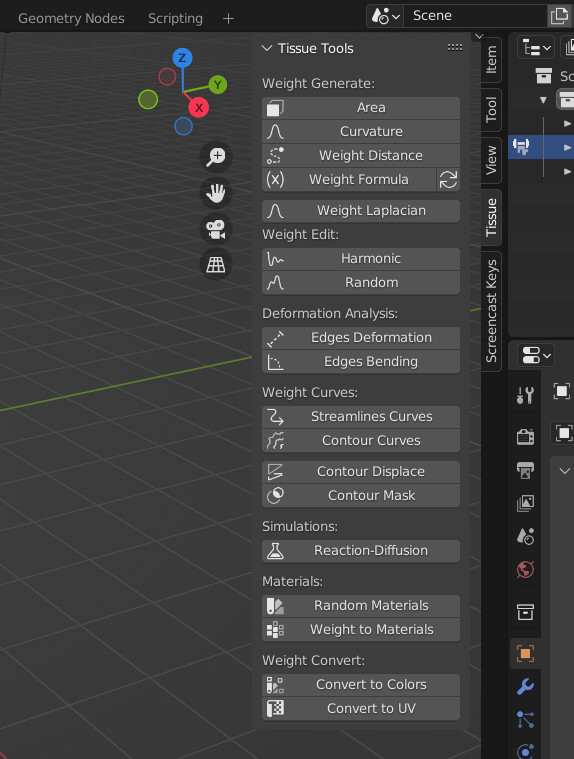Run the Weight Distance tool
This screenshot has width=574, height=759.
(x=361, y=156)
